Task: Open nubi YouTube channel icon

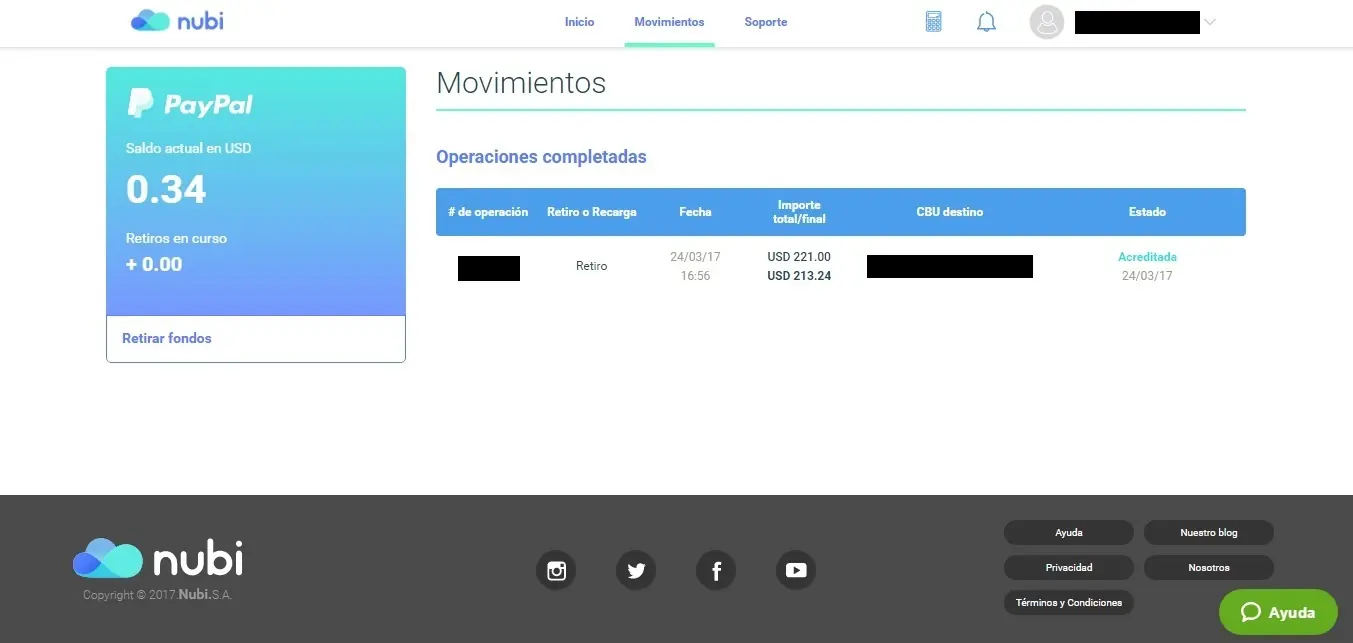Action: point(796,570)
